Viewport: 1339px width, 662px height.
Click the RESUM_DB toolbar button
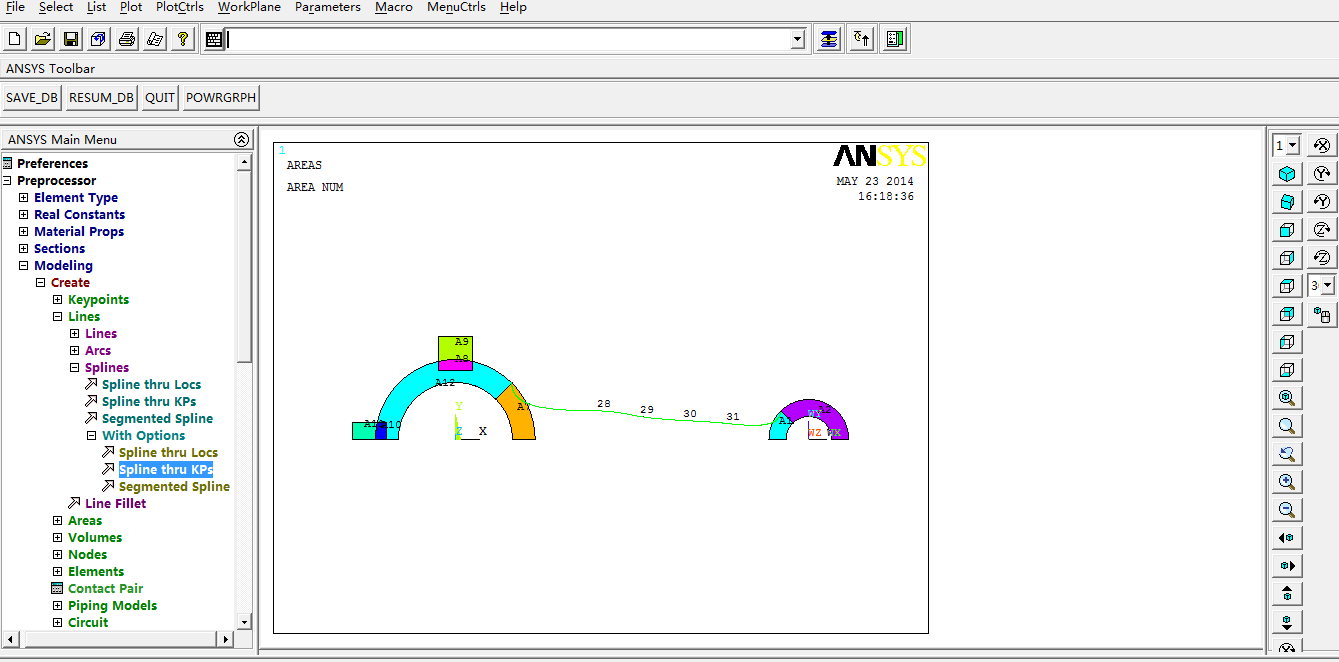(101, 98)
